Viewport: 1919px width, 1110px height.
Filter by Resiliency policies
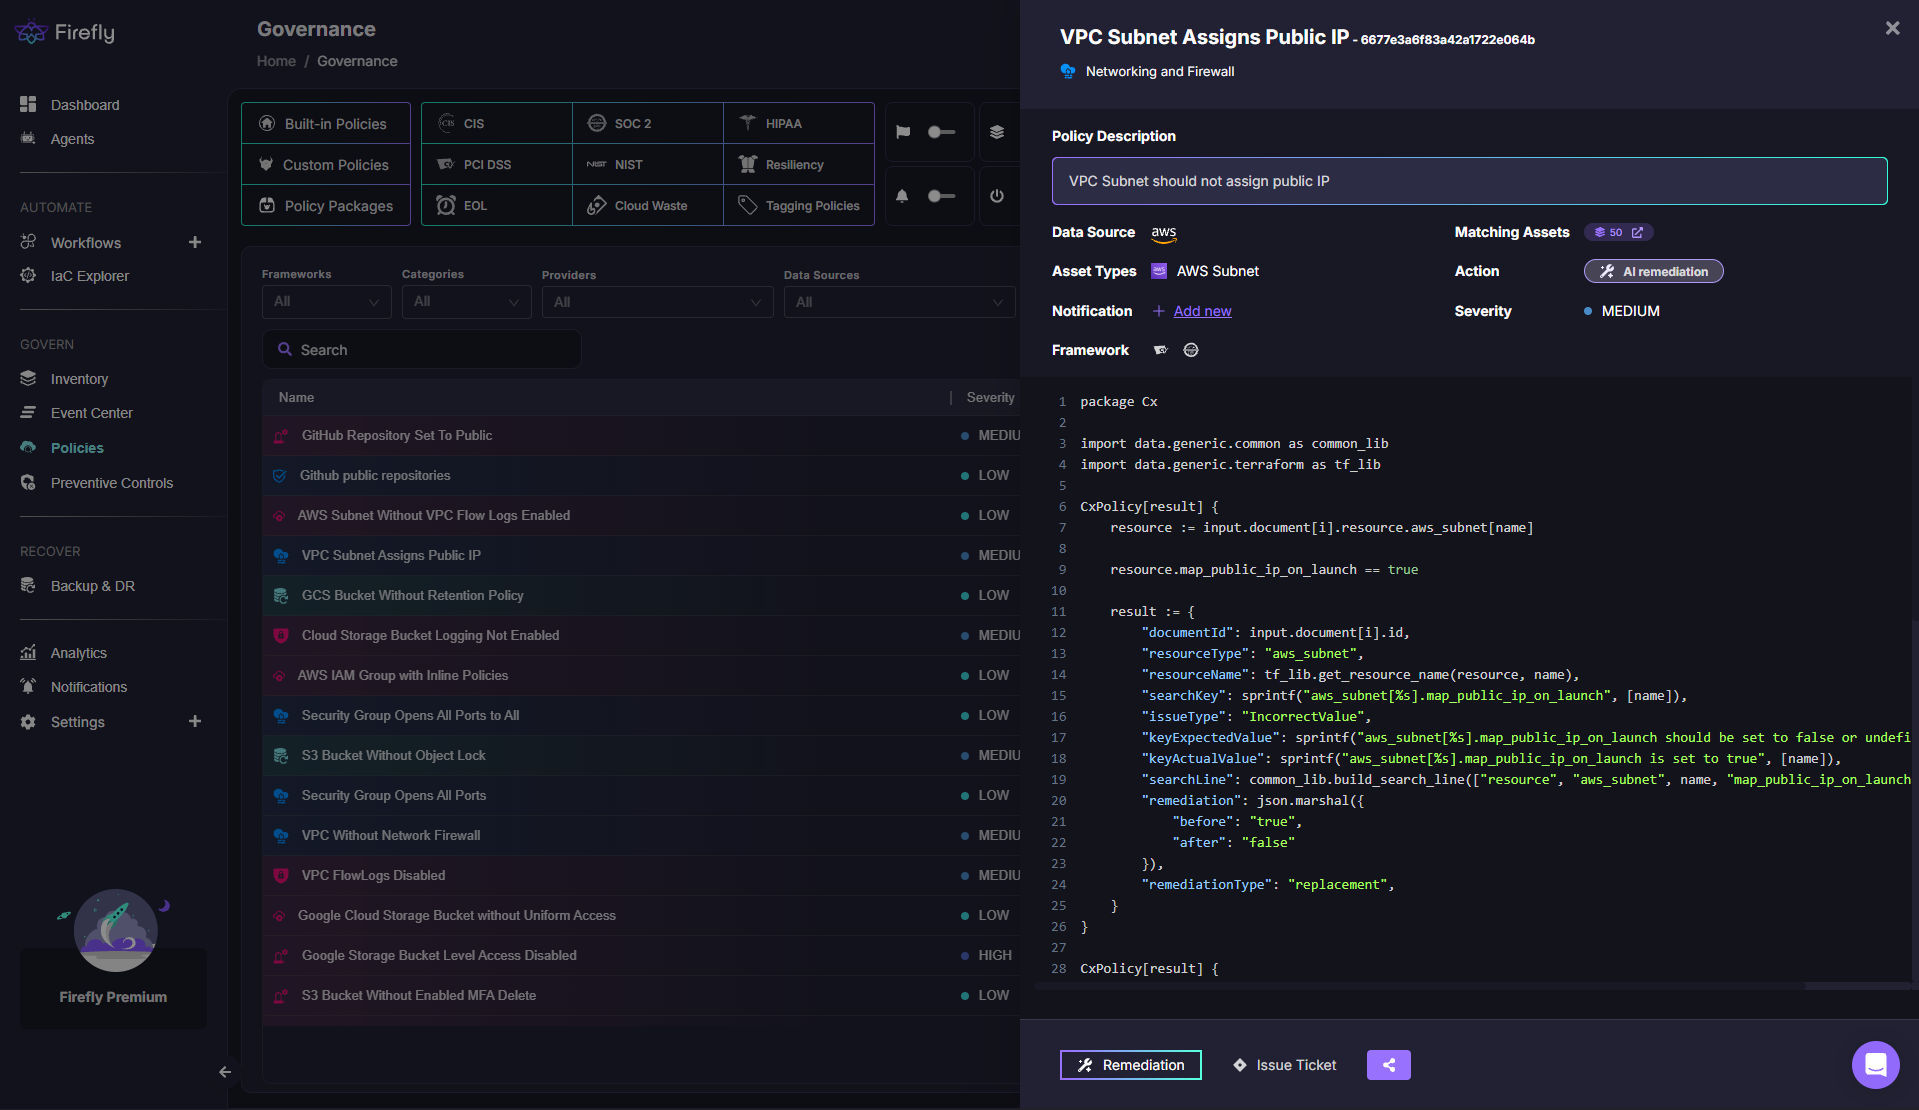click(x=799, y=165)
